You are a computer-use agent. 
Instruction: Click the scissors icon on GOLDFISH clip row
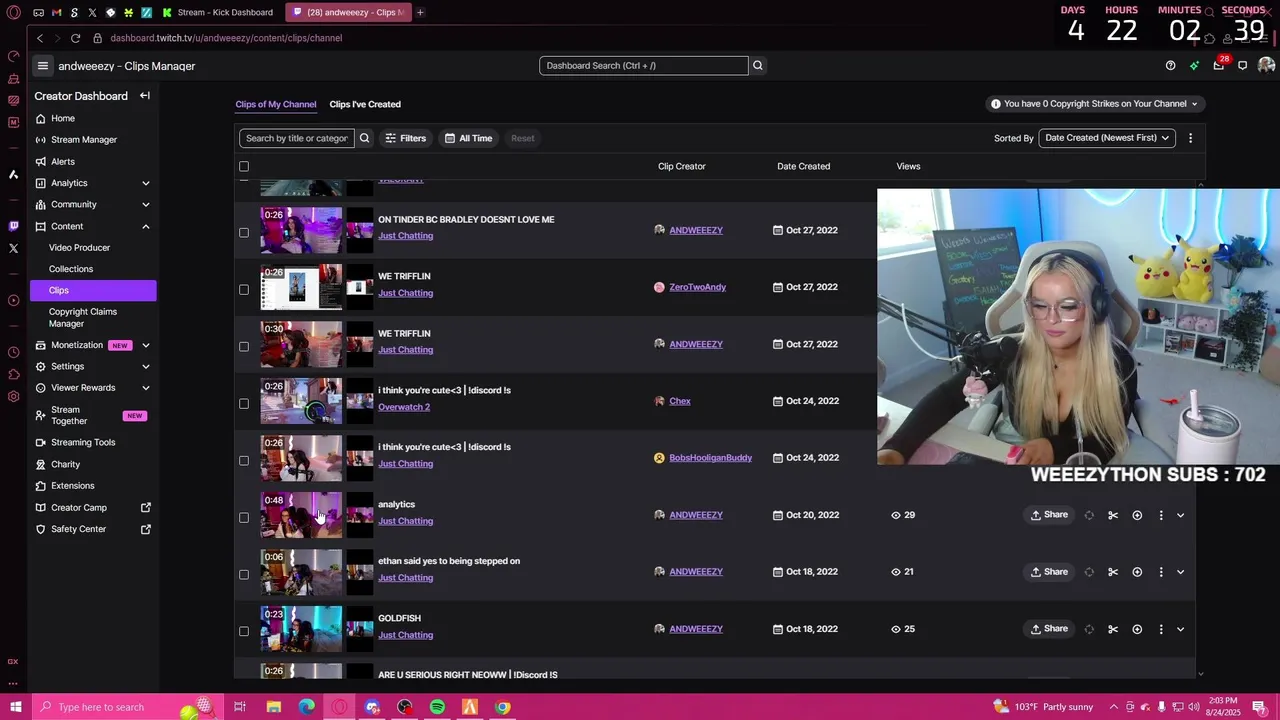pyautogui.click(x=1113, y=629)
